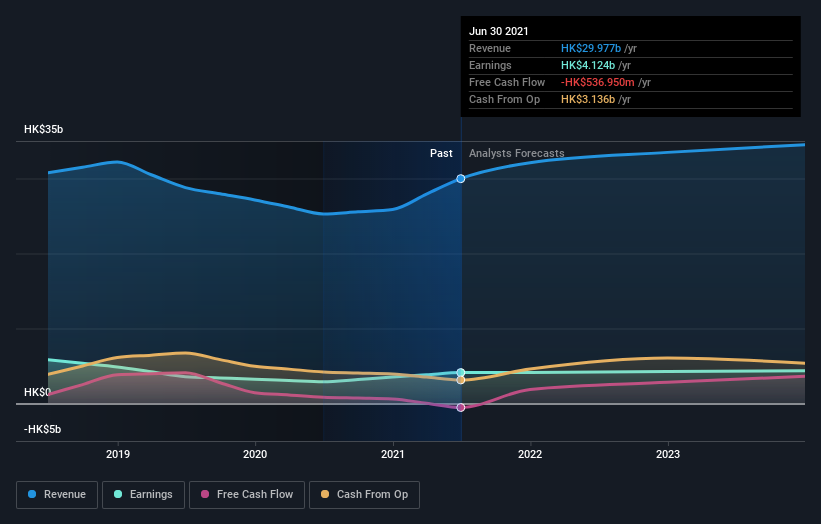Select the Revenue data point on blue line
The image size is (821, 524).
click(461, 179)
